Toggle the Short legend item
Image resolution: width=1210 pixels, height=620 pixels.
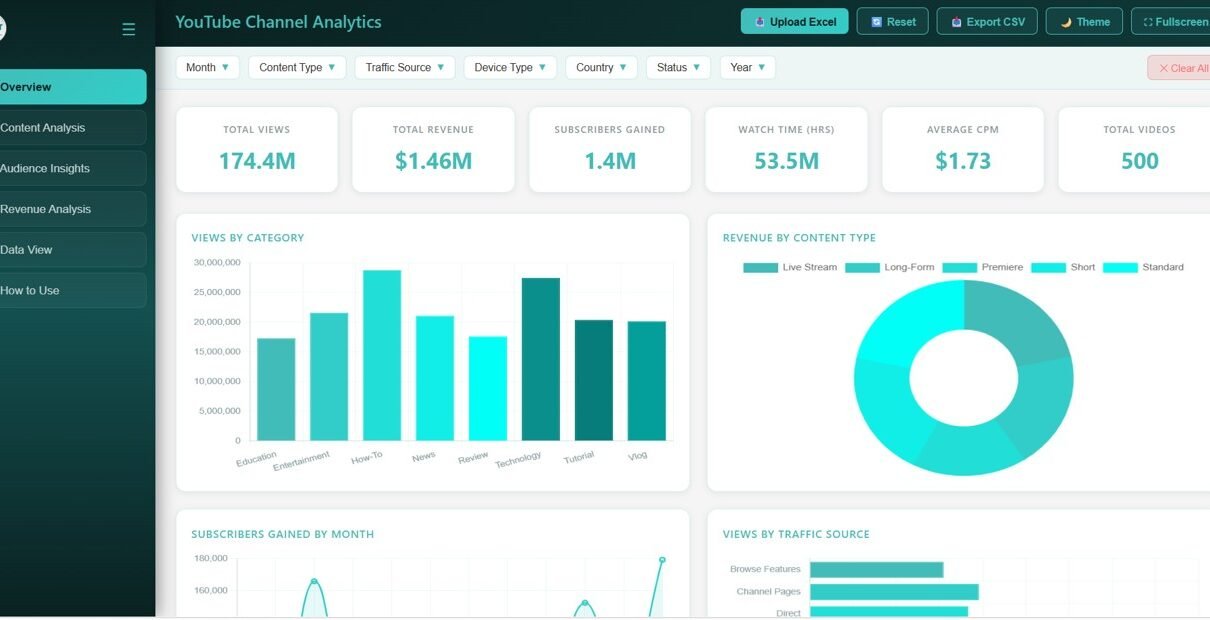tap(1048, 267)
